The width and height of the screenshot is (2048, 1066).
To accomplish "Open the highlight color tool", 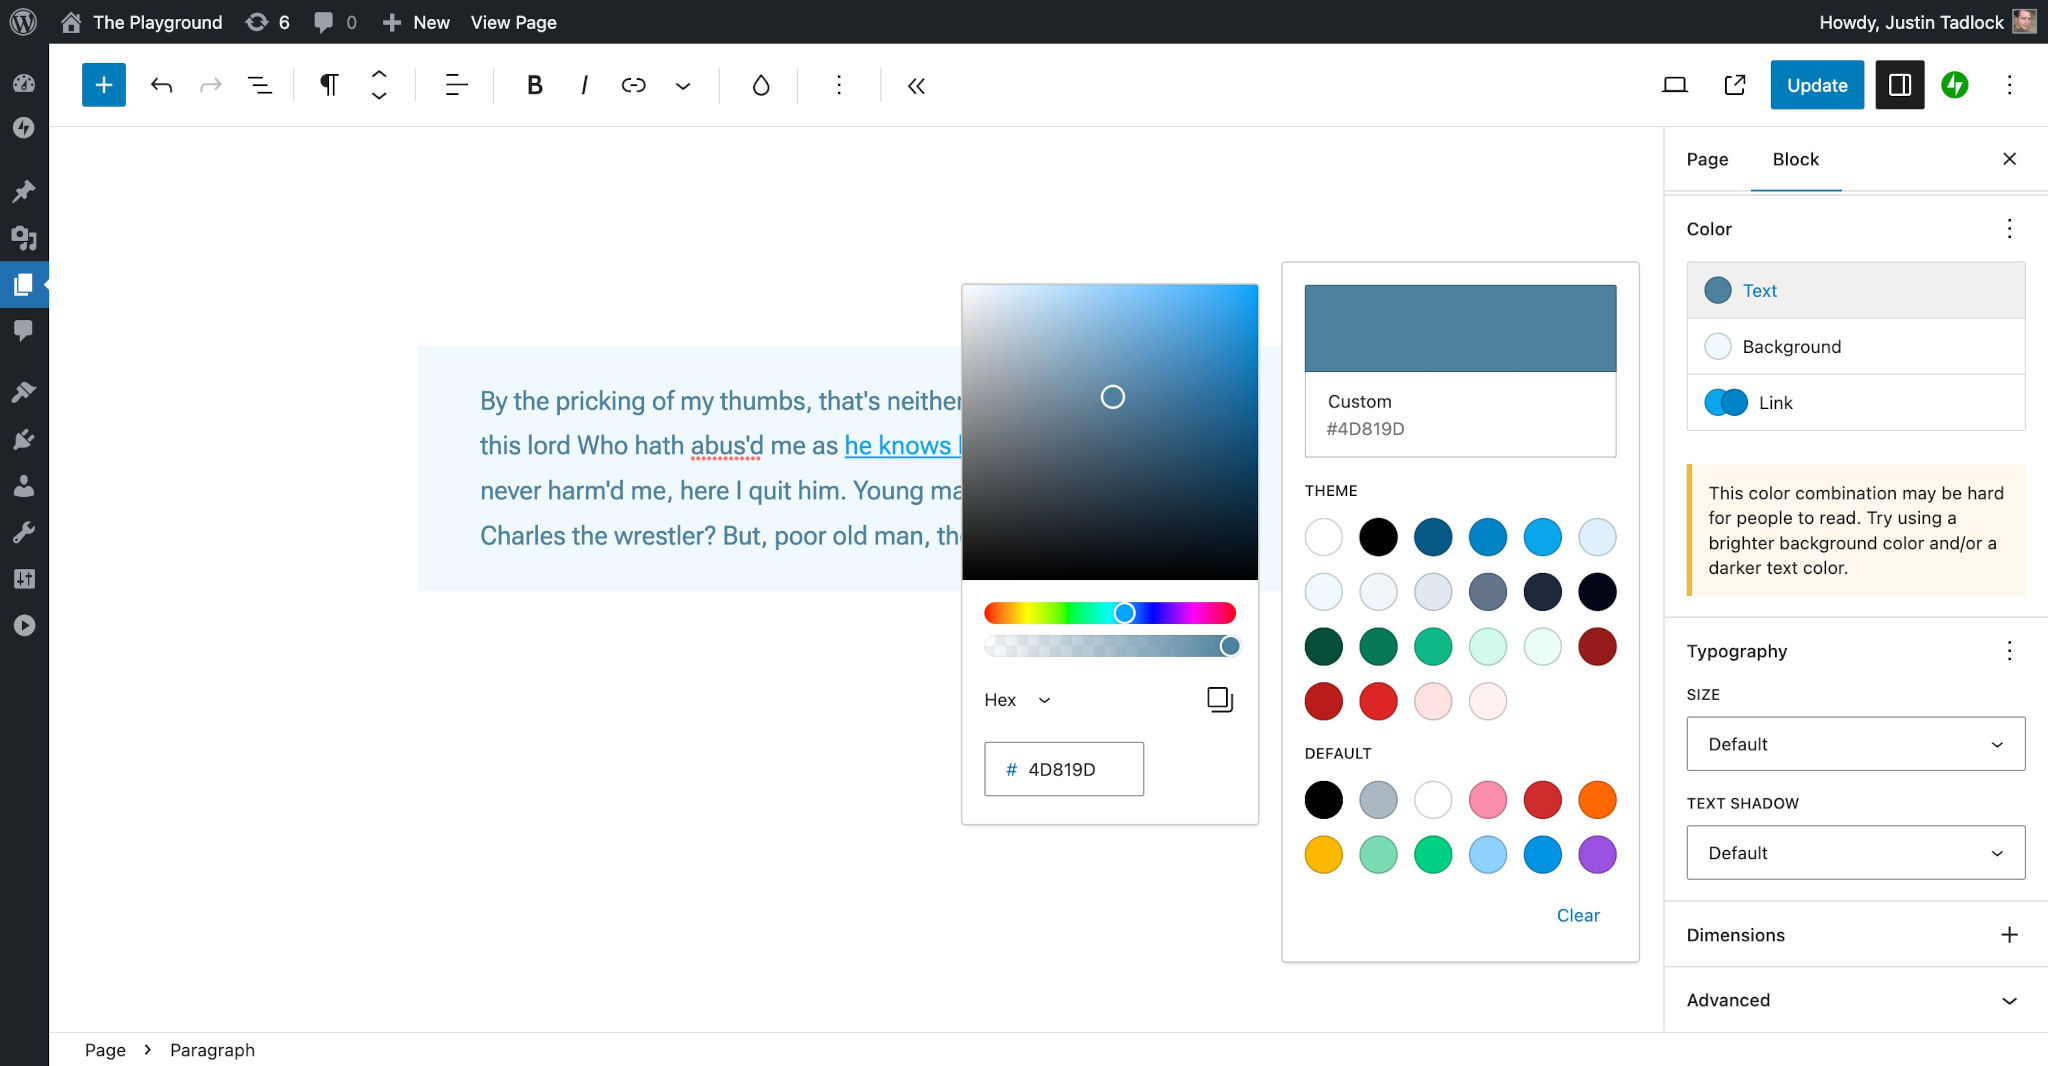I will [759, 85].
